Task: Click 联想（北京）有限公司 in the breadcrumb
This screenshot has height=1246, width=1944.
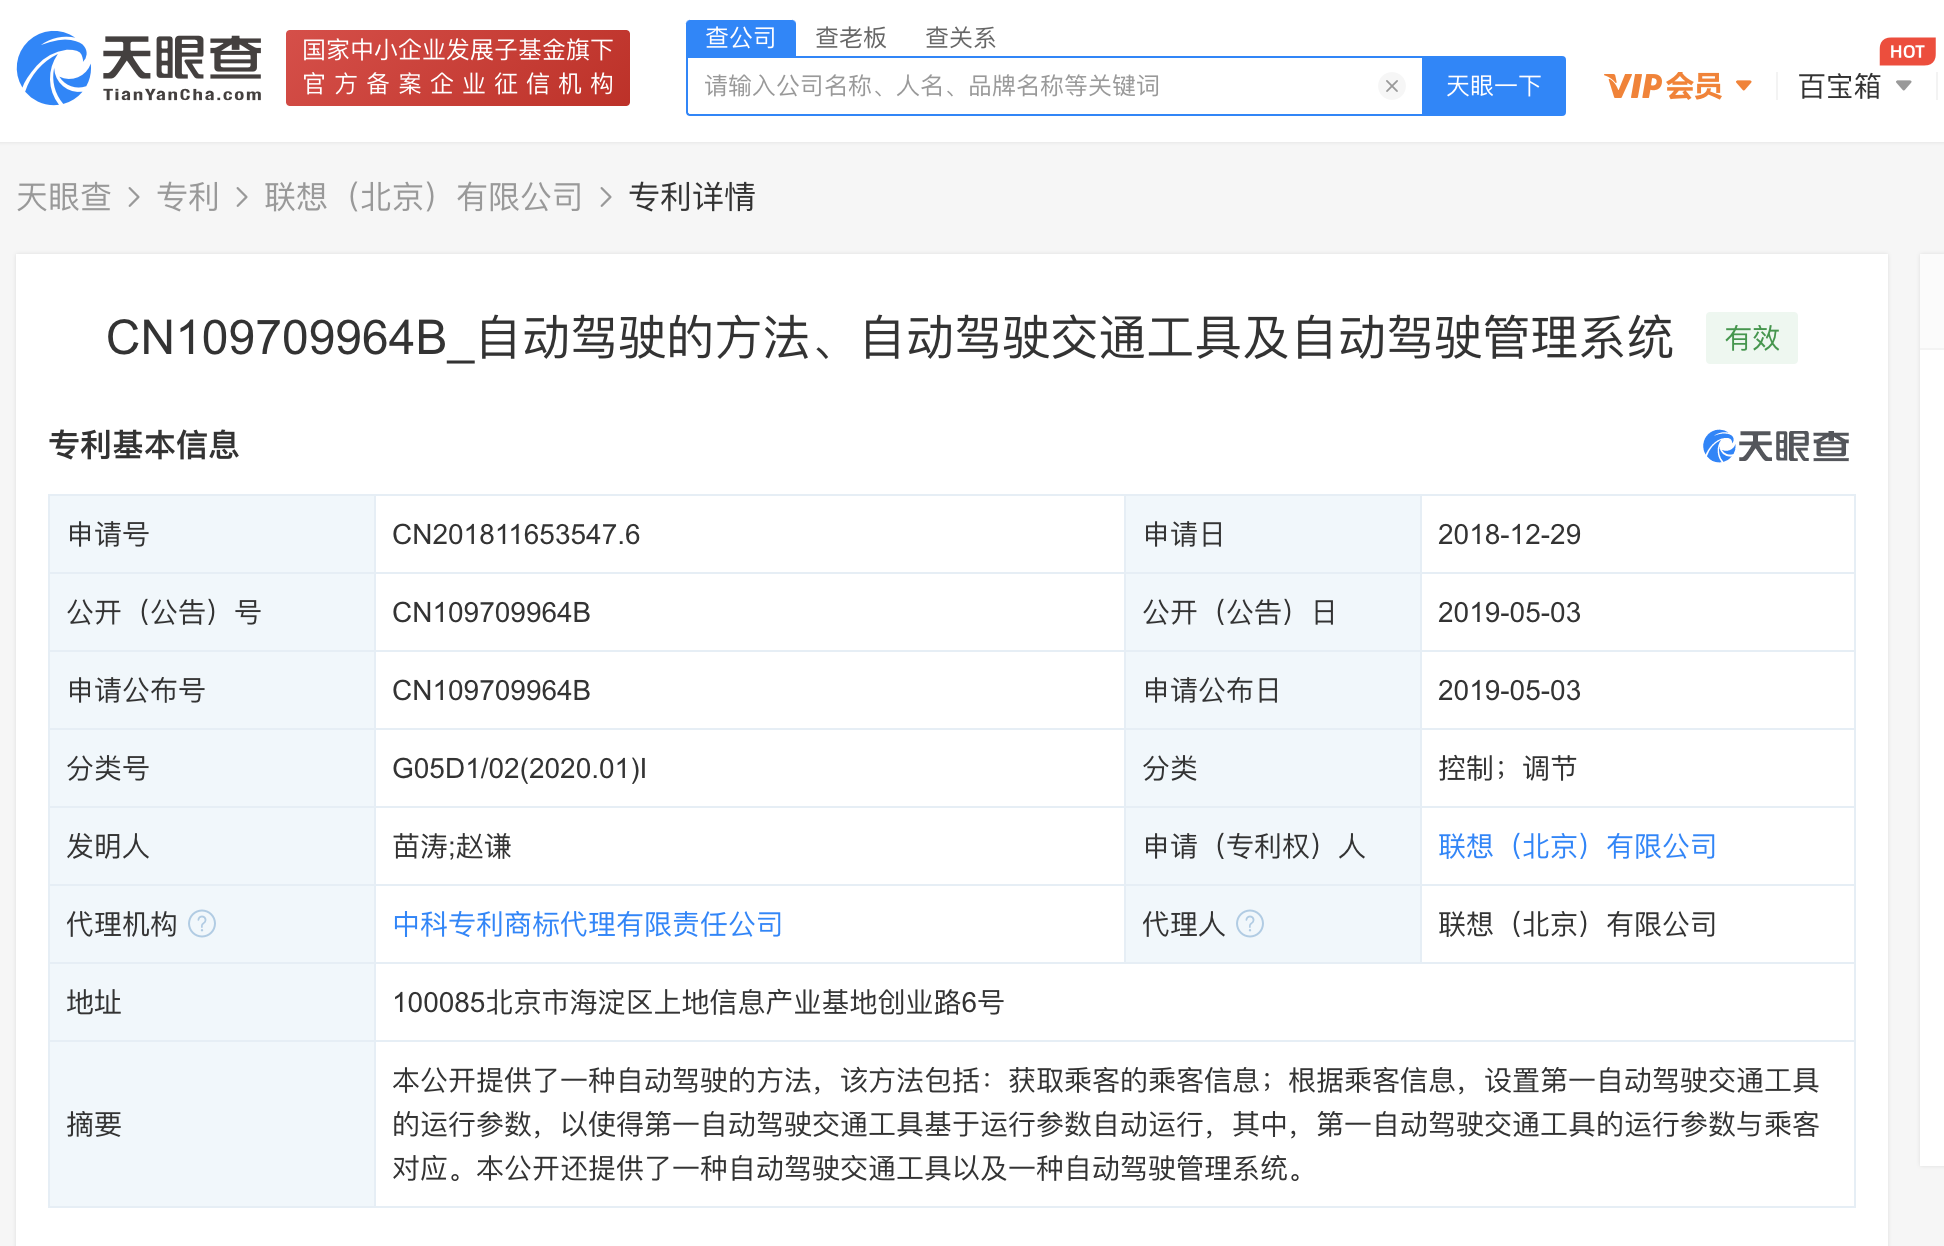Action: coord(423,197)
